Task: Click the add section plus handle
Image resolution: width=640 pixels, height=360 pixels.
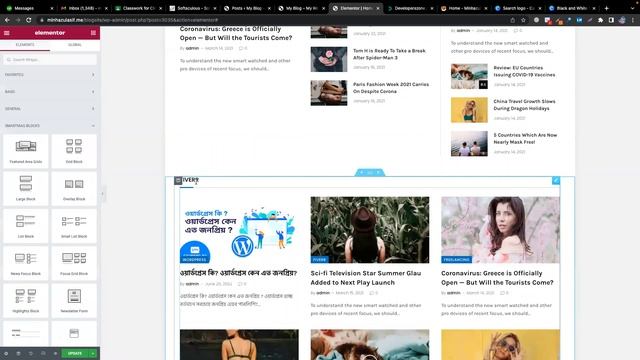Action: point(361,173)
